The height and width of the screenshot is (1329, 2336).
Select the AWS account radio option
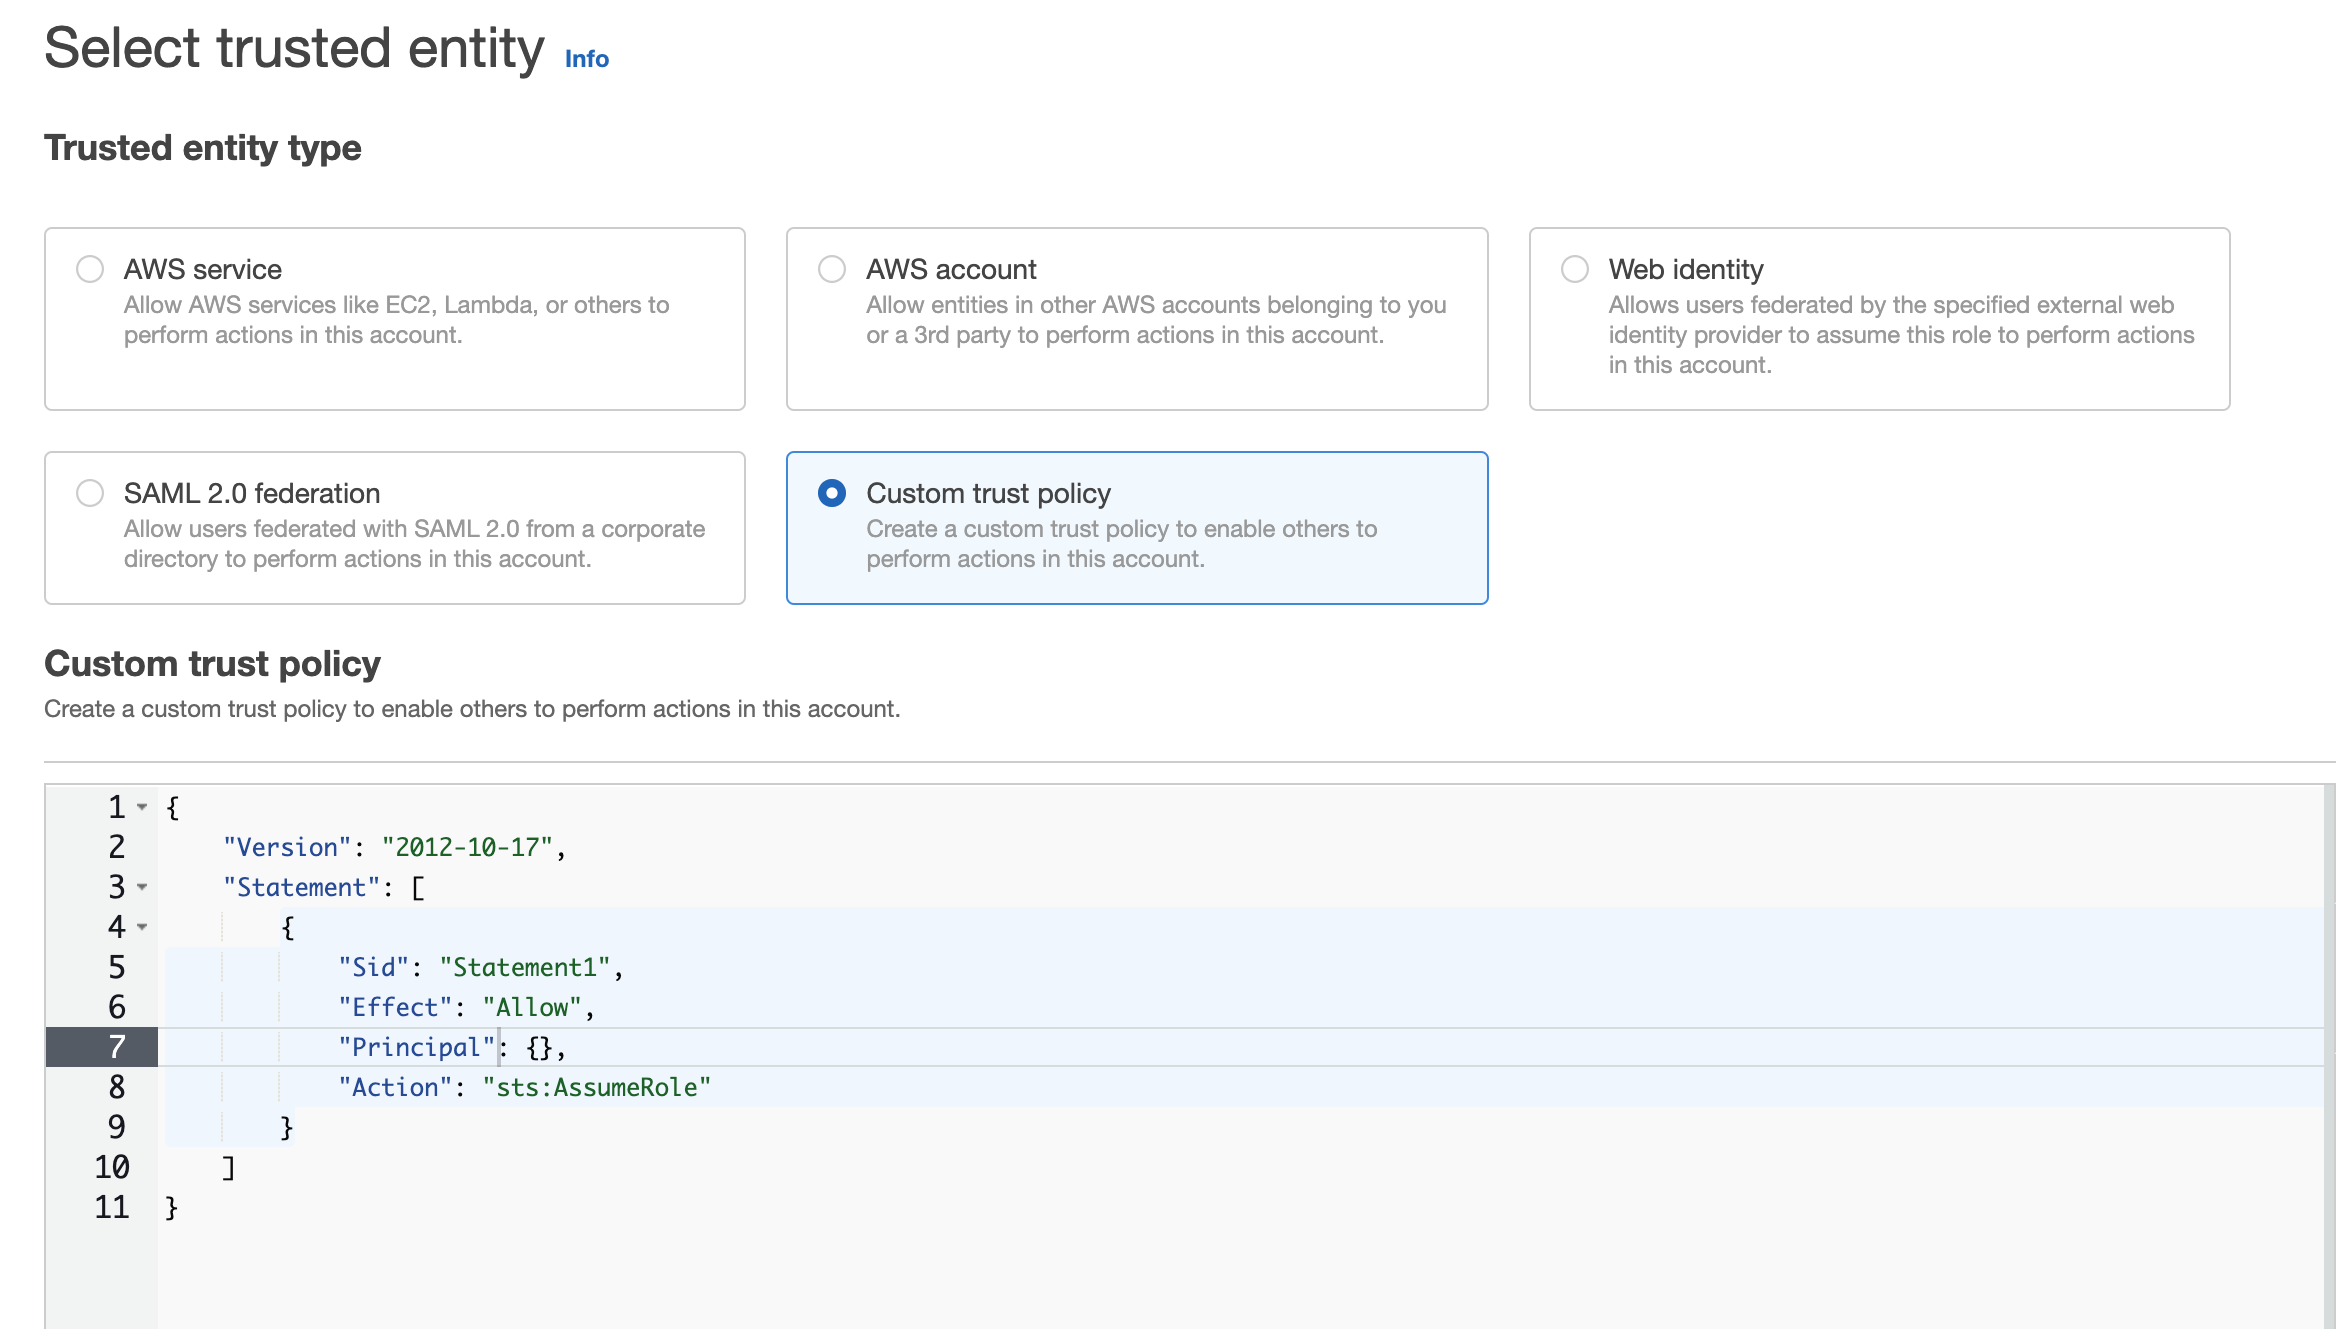[x=832, y=269]
